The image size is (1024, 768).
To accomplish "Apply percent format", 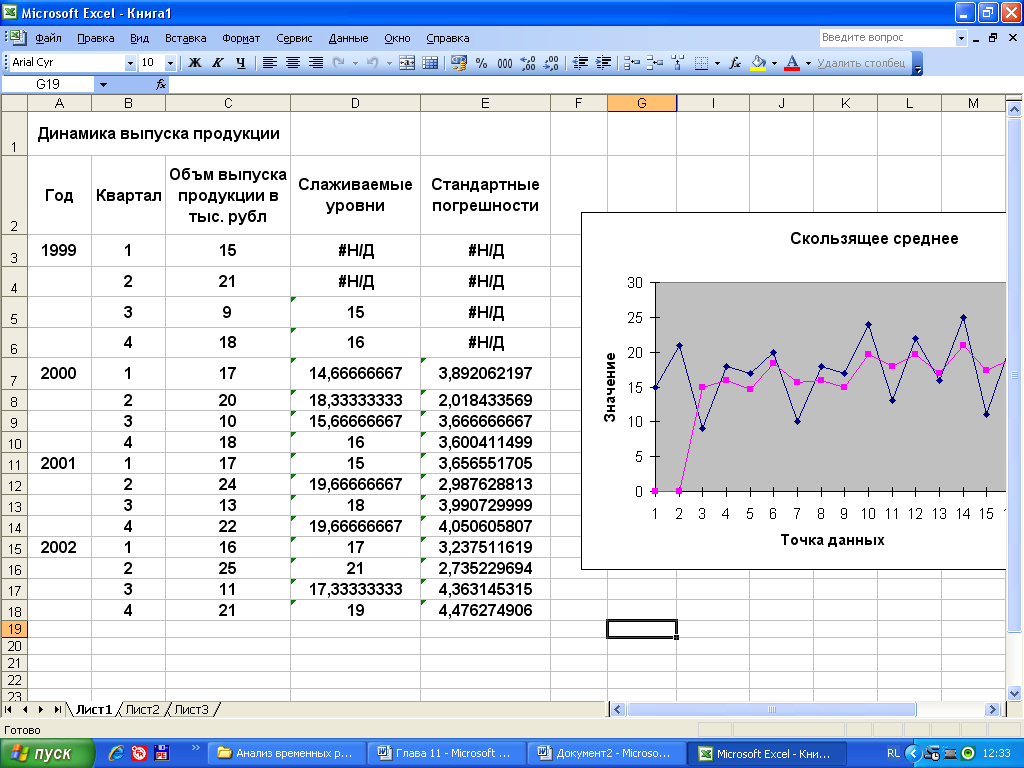I will coord(481,63).
